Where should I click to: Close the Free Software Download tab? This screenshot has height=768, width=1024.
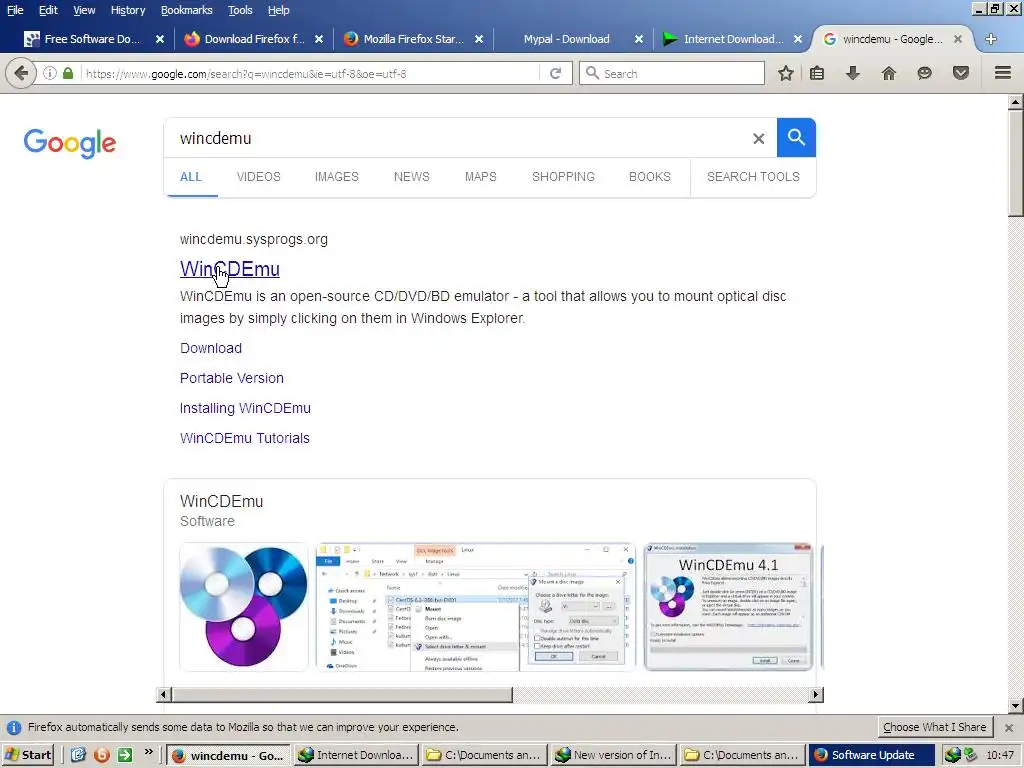[159, 39]
